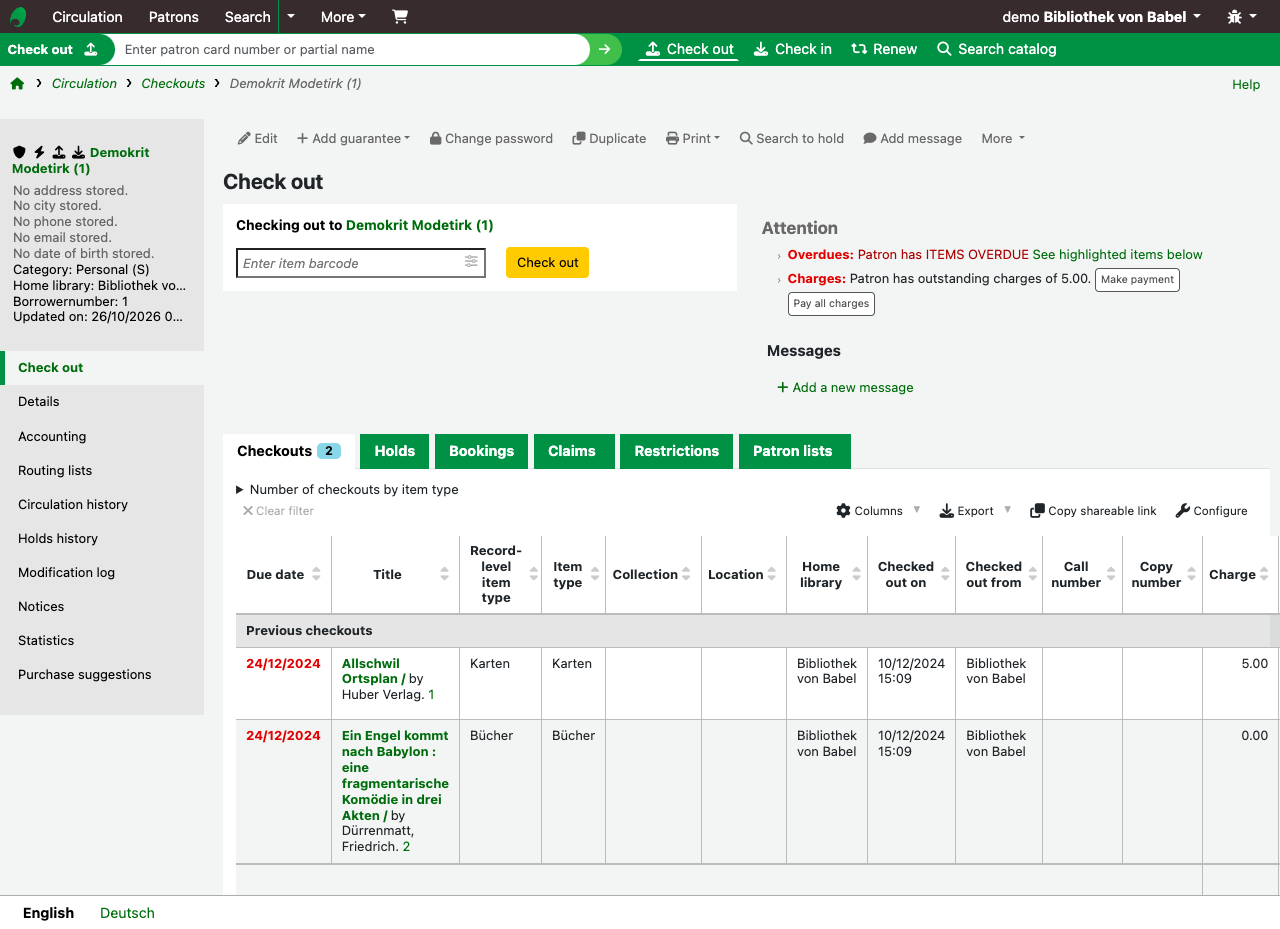Expand the More menu in the top navigation
The height and width of the screenshot is (929, 1280).
tap(343, 17)
